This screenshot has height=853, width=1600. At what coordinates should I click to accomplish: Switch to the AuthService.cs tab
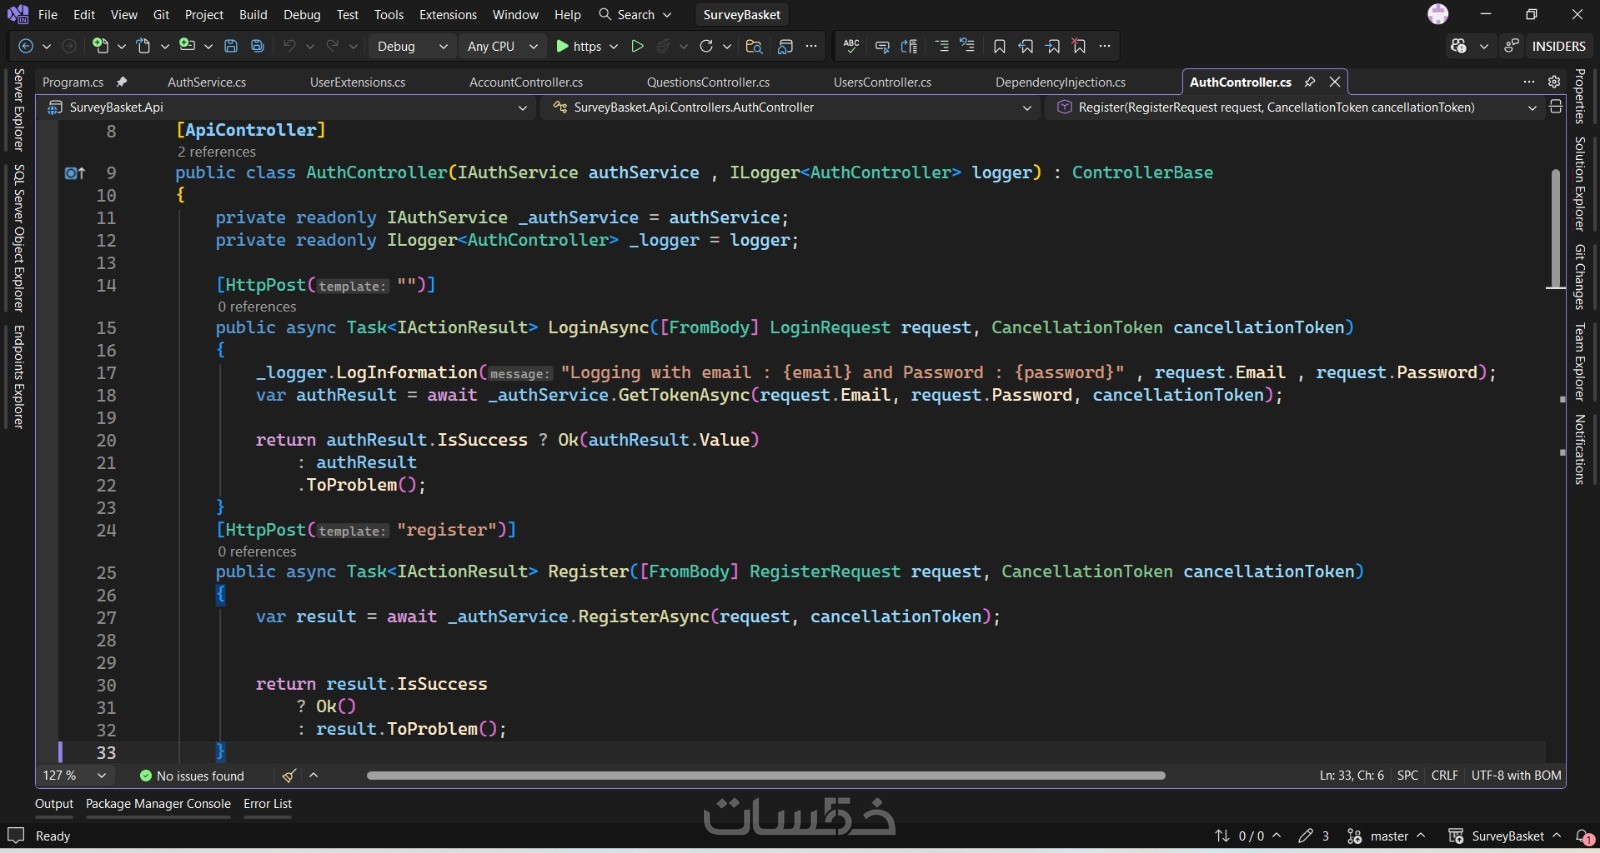tap(207, 82)
